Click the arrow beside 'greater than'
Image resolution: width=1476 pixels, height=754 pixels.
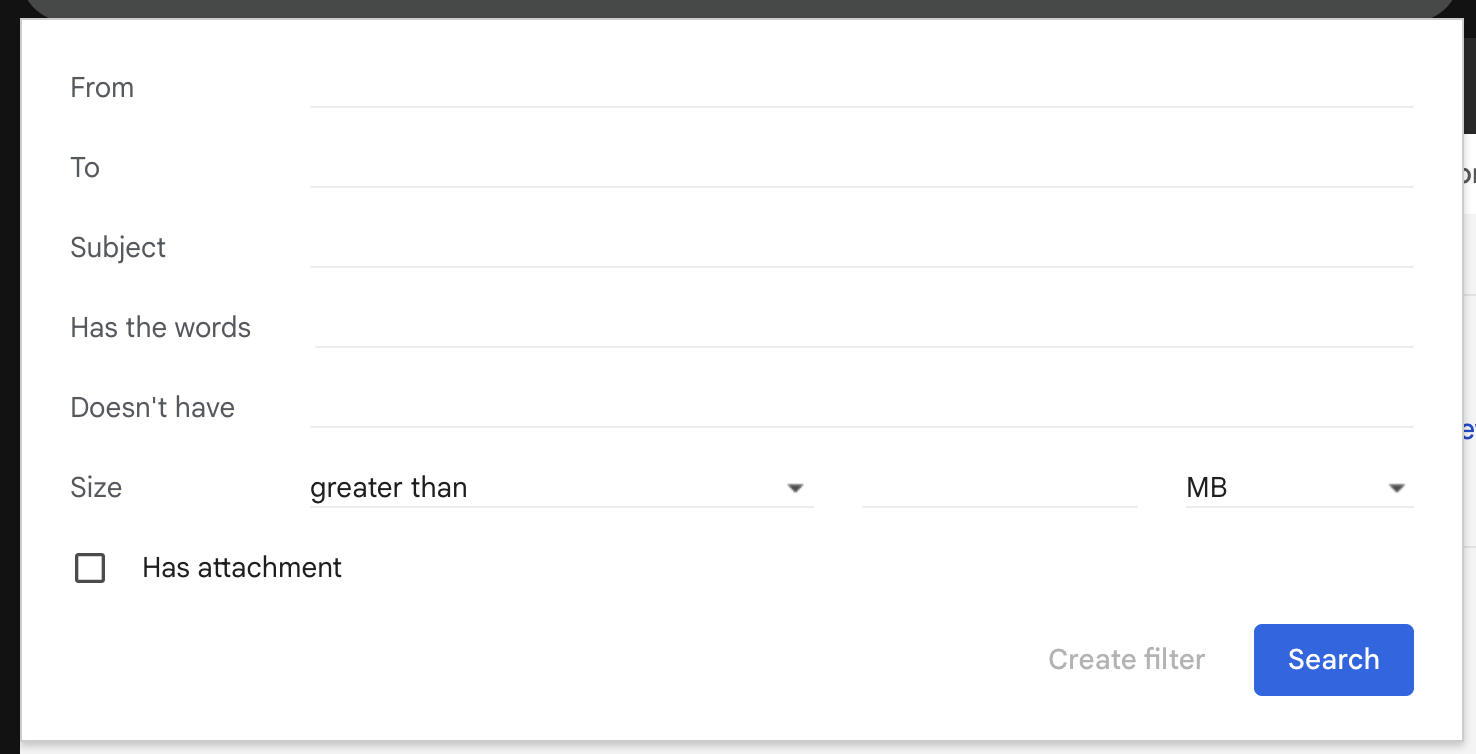click(795, 488)
